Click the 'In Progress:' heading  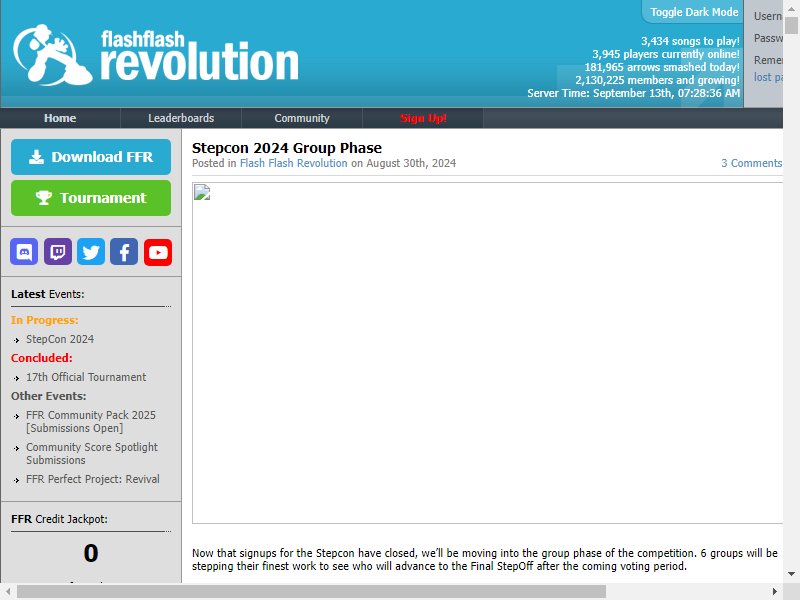coord(45,320)
